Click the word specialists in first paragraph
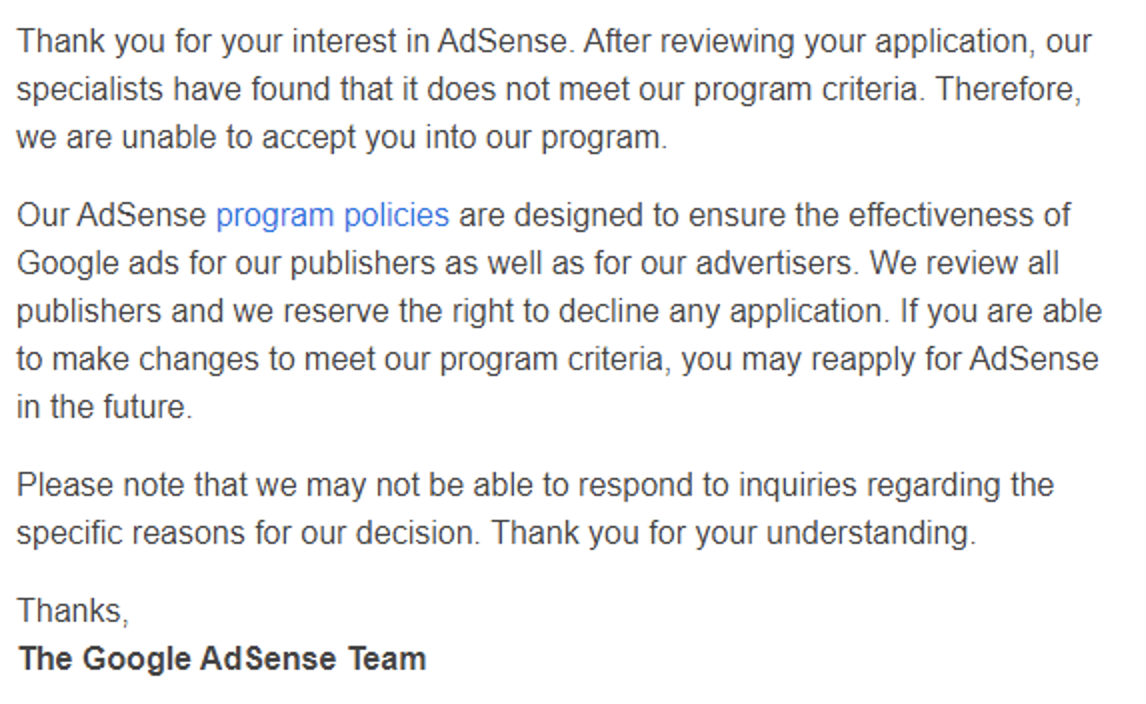1146x704 pixels. pyautogui.click(x=90, y=90)
